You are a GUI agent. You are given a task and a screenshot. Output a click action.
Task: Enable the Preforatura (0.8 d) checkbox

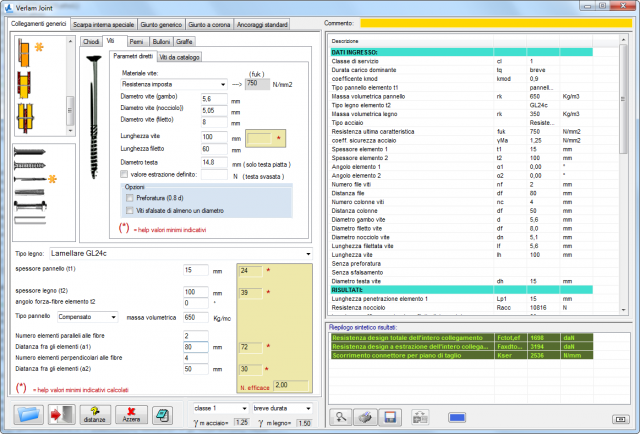pyautogui.click(x=130, y=198)
